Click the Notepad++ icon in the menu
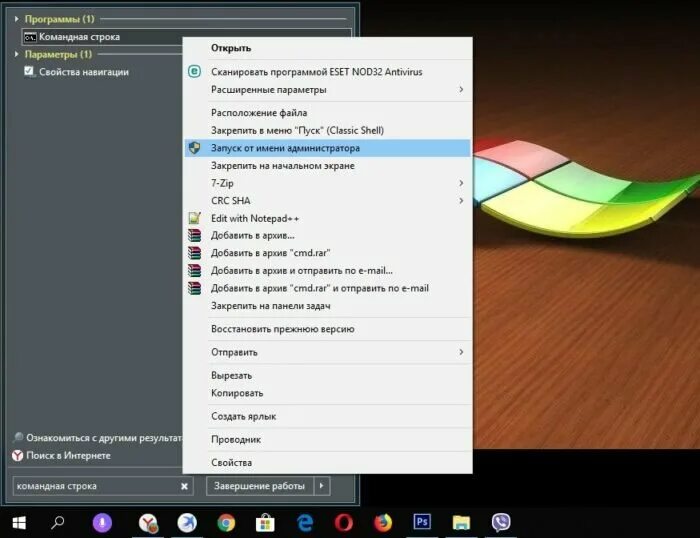This screenshot has width=700, height=538. 194,218
